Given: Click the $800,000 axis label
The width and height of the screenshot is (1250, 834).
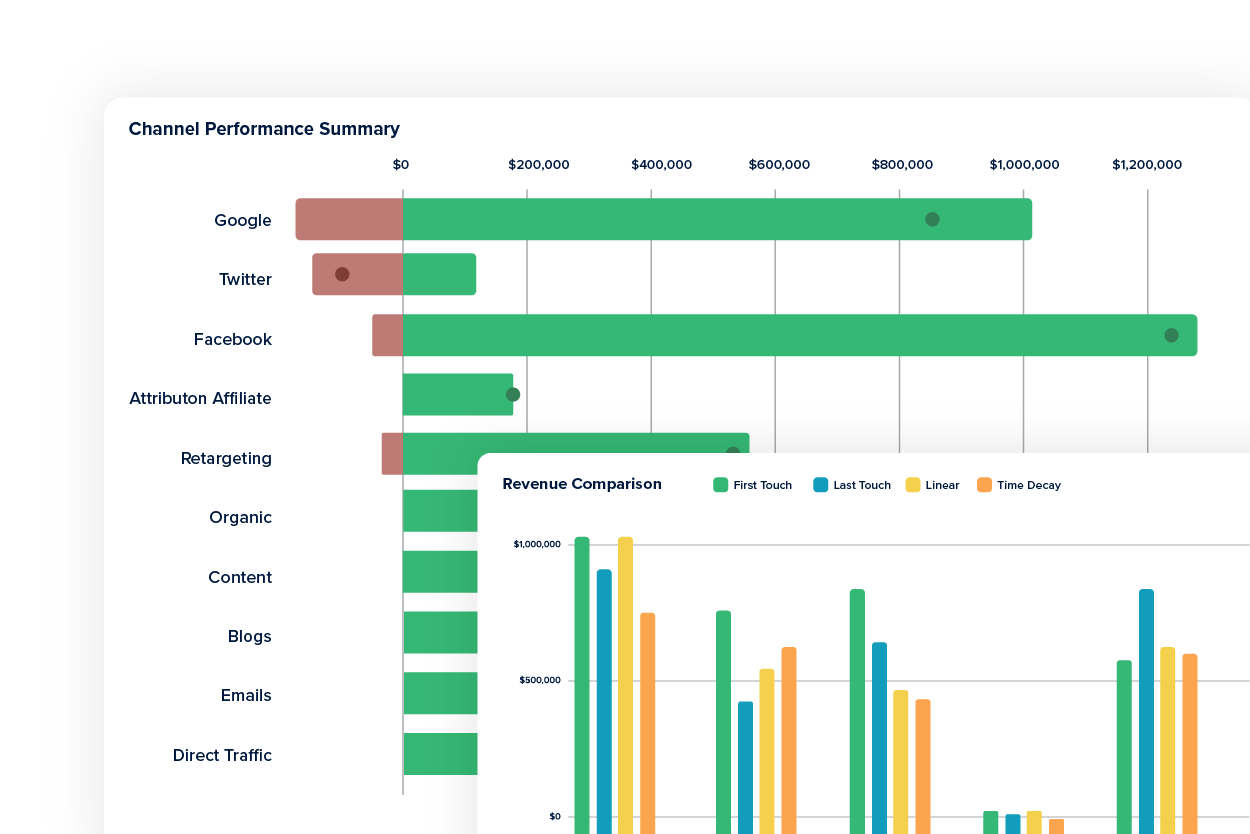Looking at the screenshot, I should [x=902, y=165].
